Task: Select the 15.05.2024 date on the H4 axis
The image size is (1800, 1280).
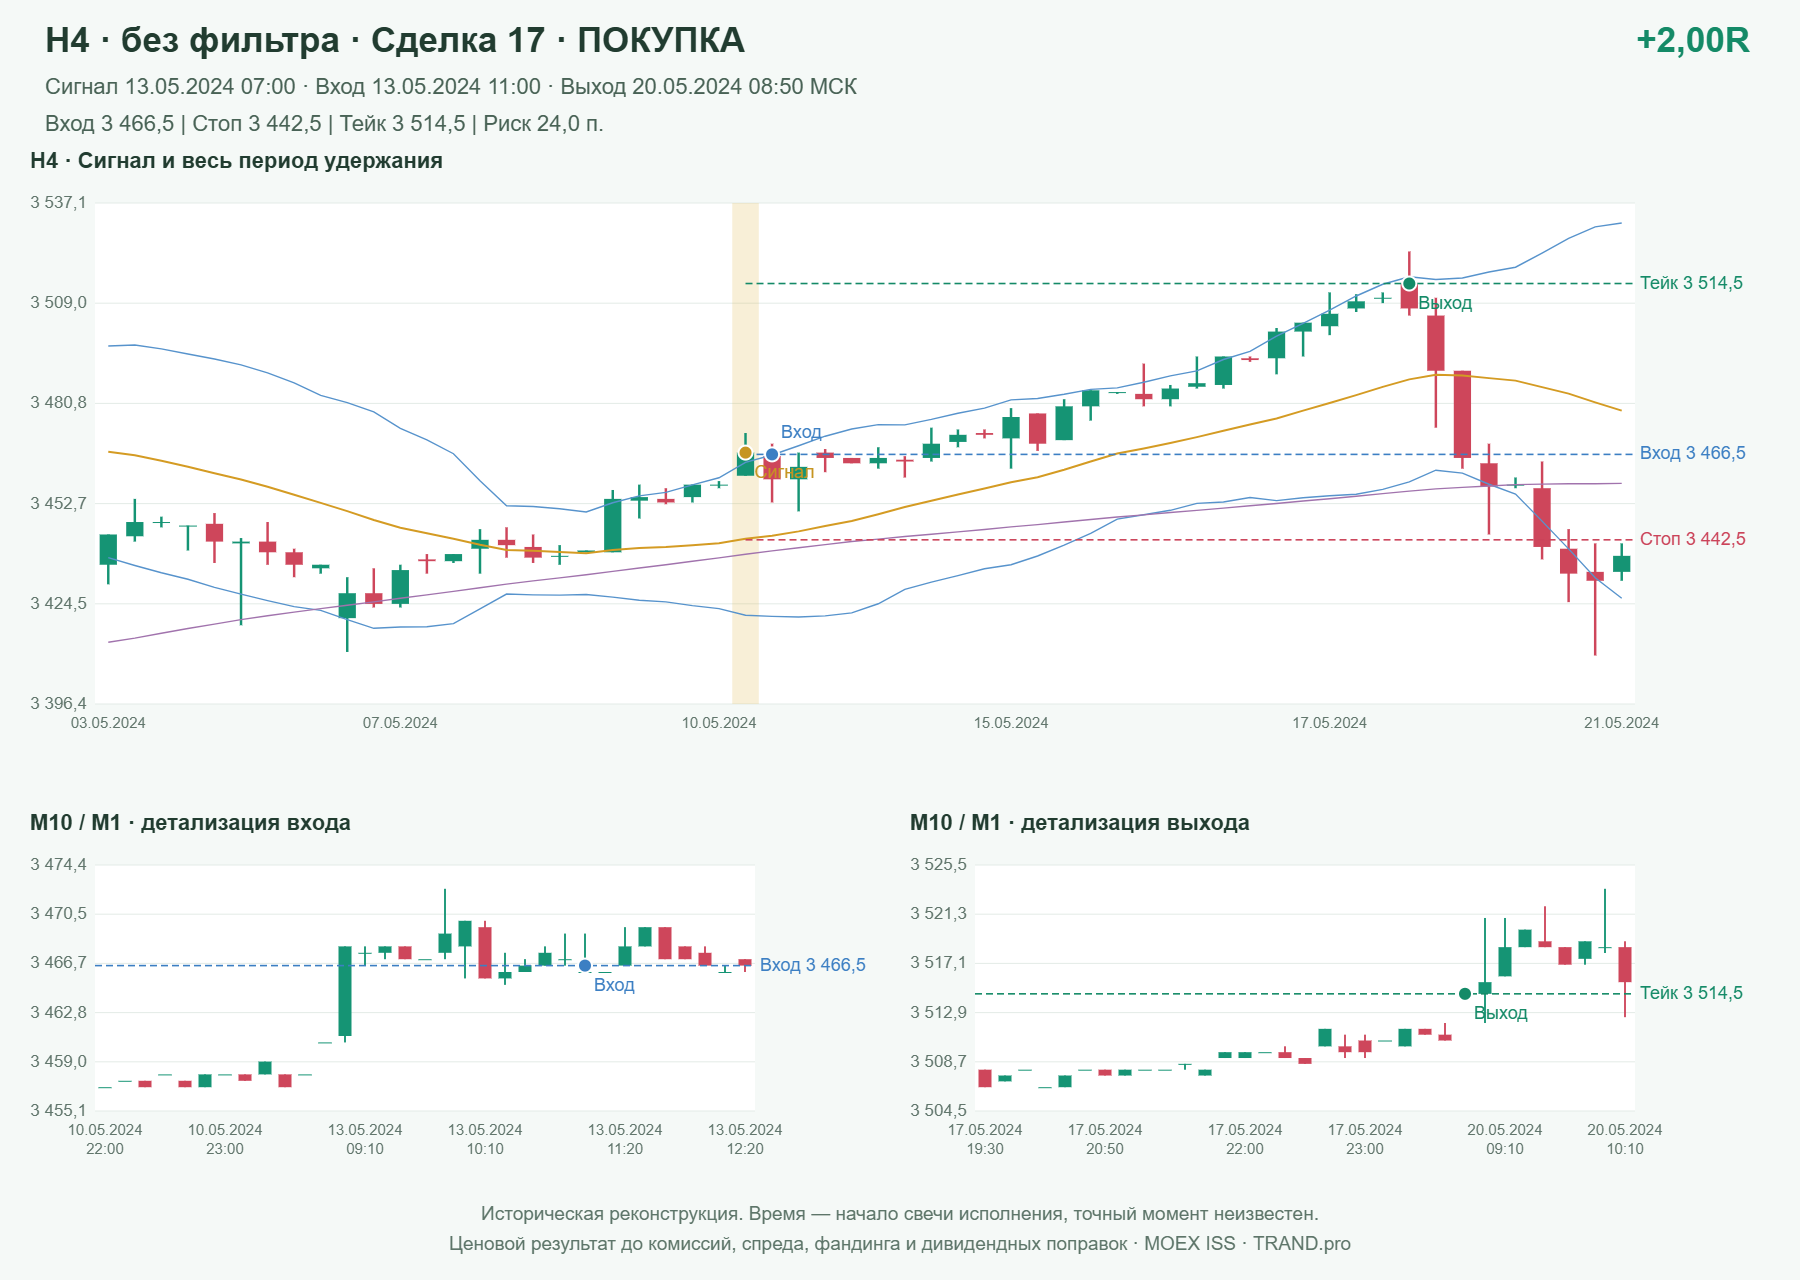Action: 1011,723
